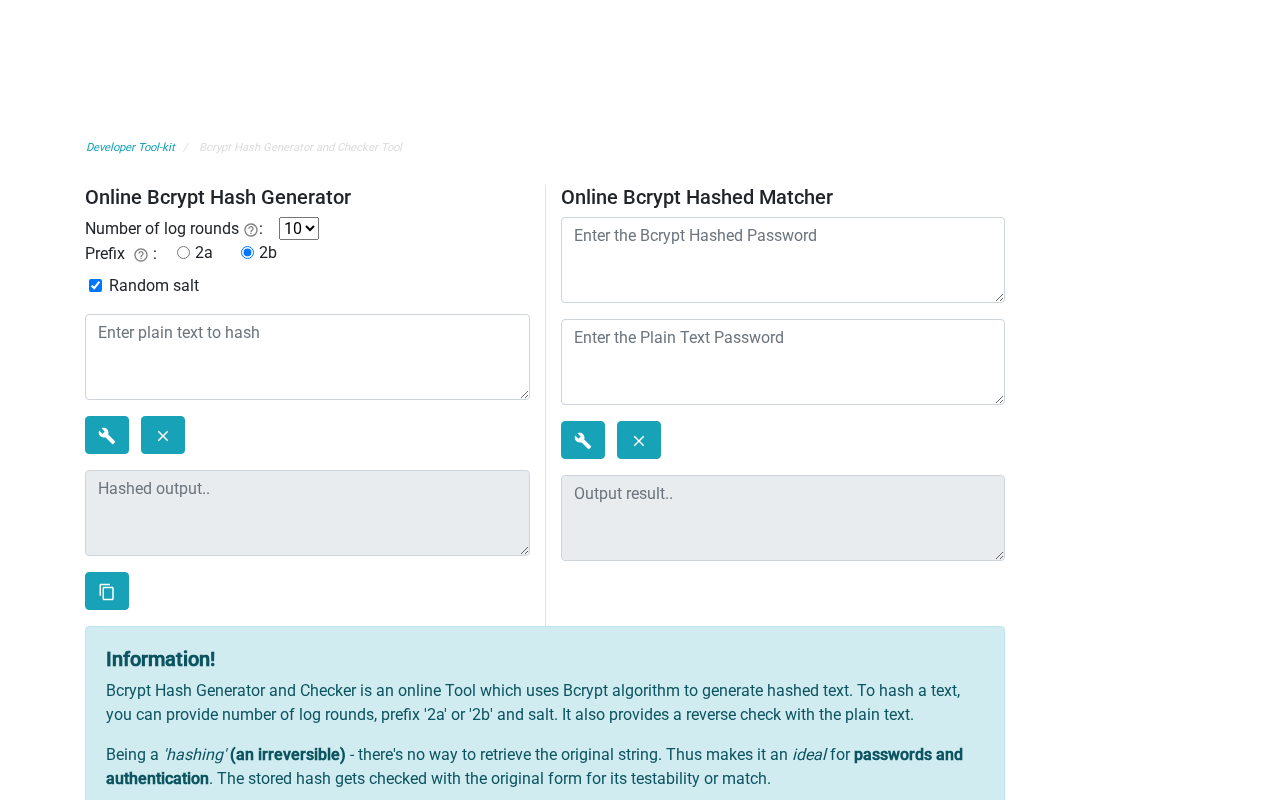
Task: Click the Hashed output text area
Action: tap(307, 513)
